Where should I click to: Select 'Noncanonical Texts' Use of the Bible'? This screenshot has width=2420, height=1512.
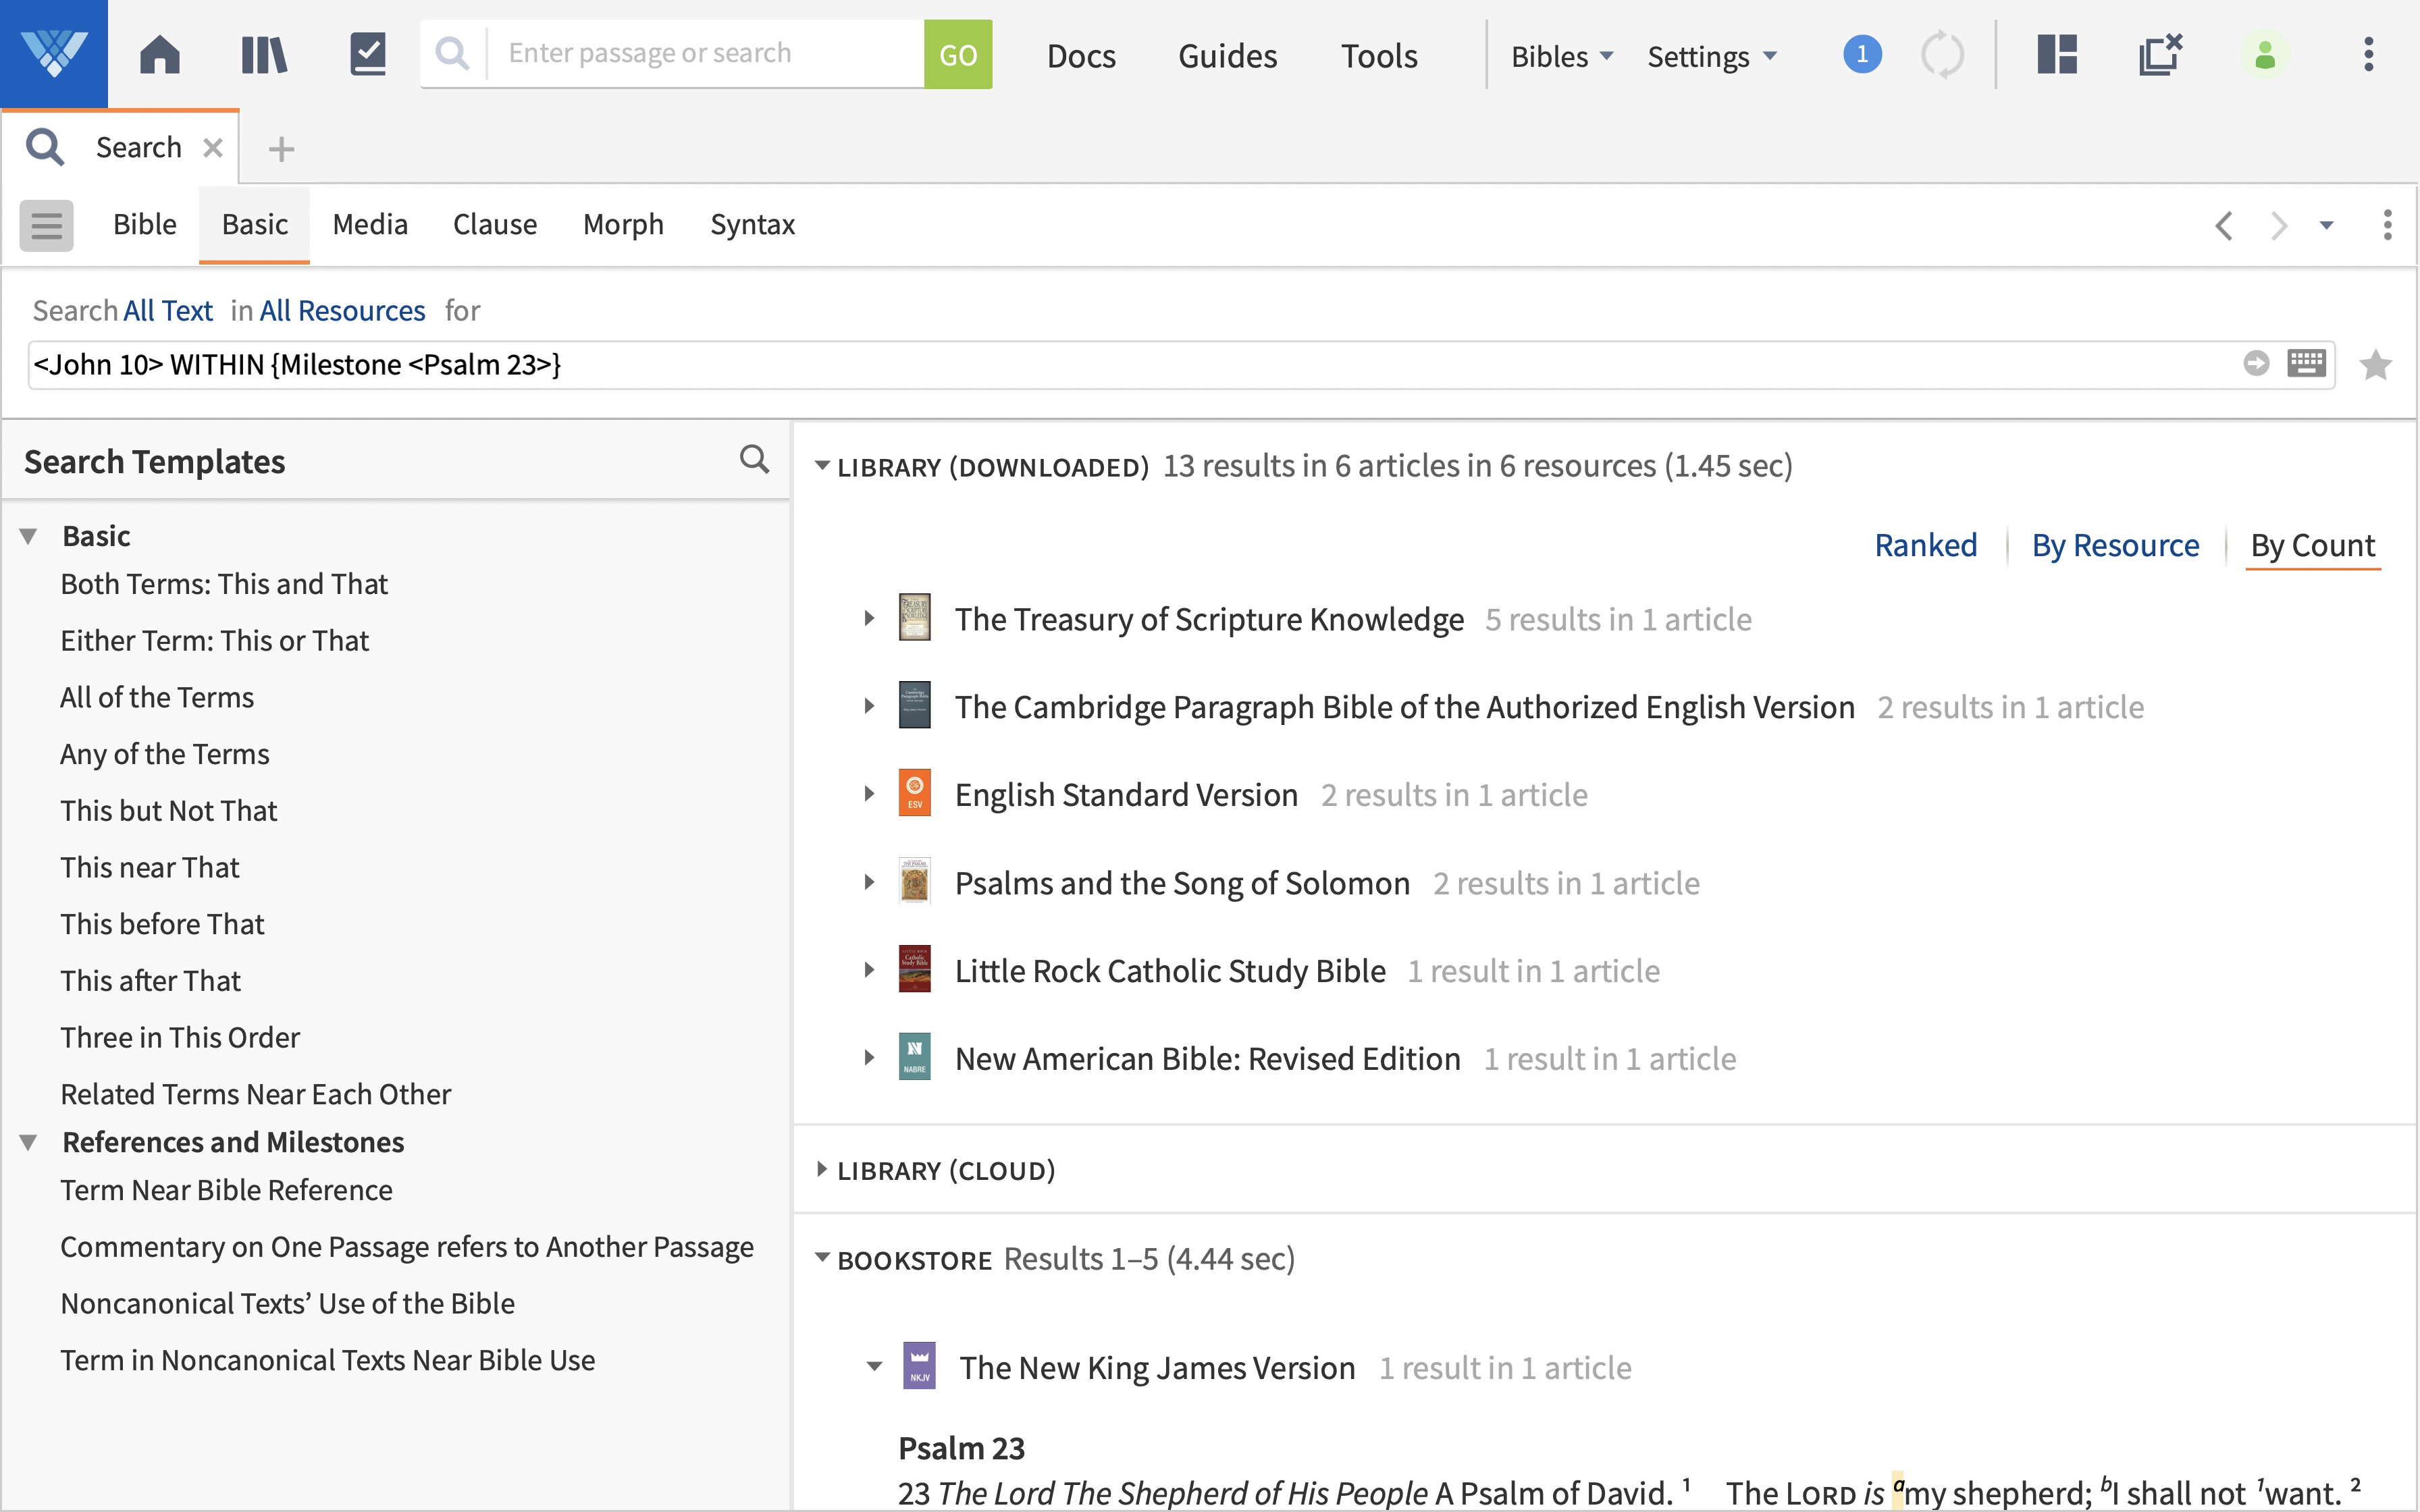pos(287,1303)
